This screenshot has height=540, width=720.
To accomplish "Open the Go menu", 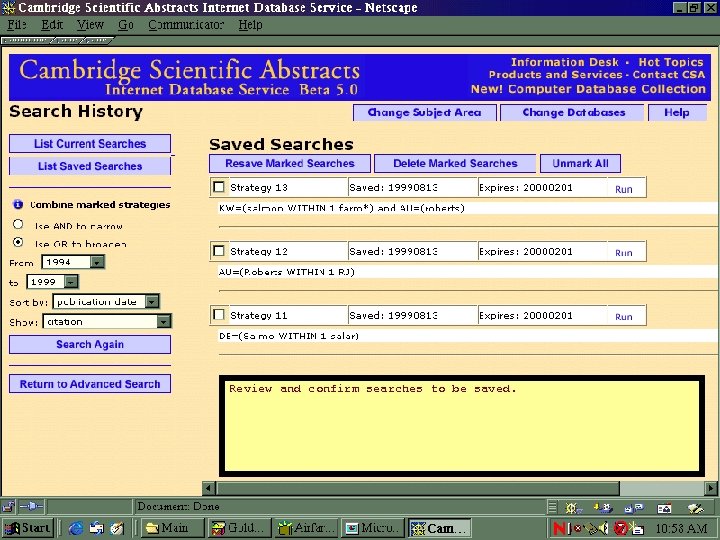I will [x=125, y=25].
